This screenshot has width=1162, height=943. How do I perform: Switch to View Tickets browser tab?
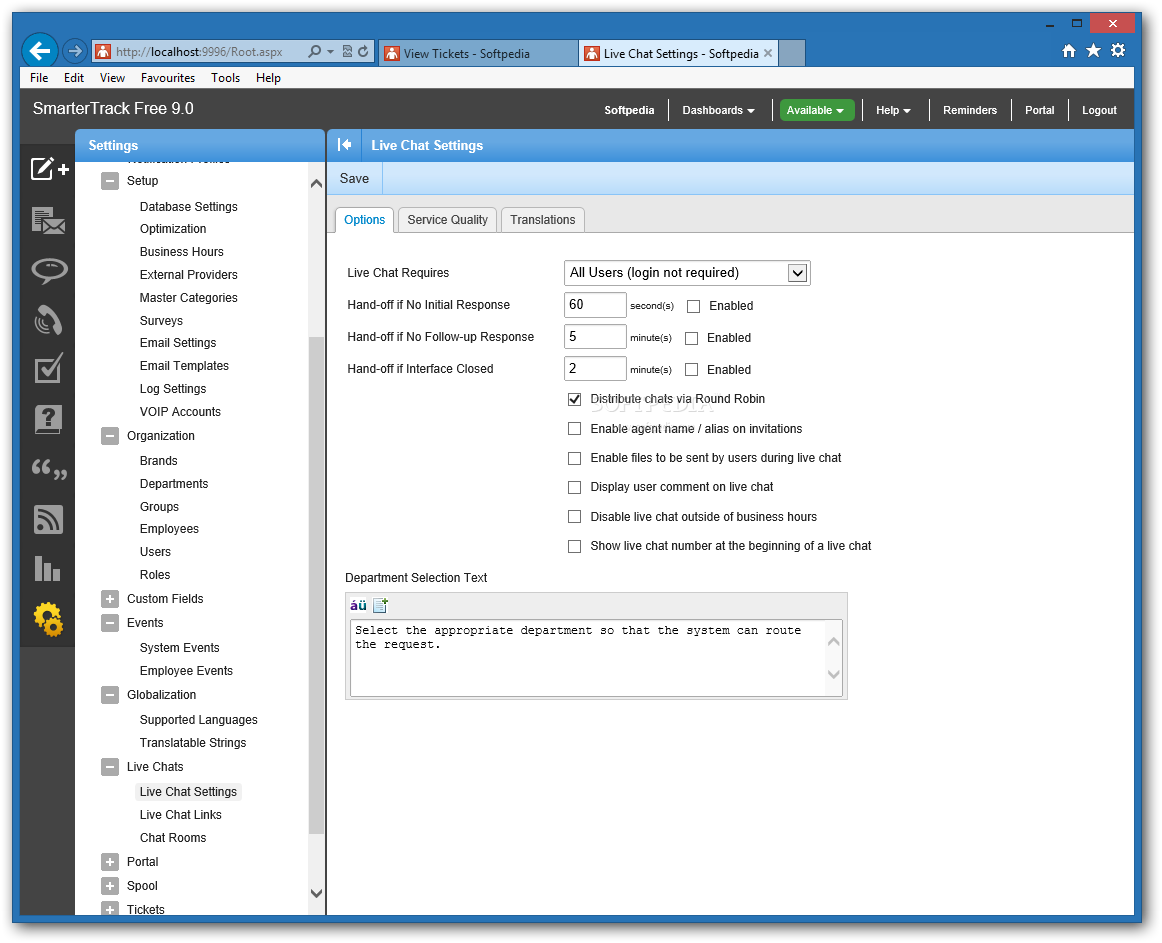pos(478,53)
